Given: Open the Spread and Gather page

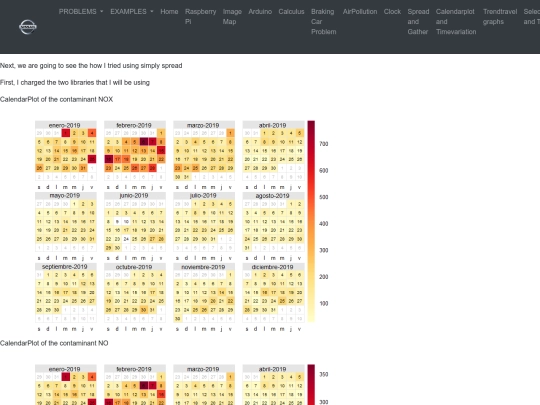Looking at the screenshot, I should [x=418, y=22].
